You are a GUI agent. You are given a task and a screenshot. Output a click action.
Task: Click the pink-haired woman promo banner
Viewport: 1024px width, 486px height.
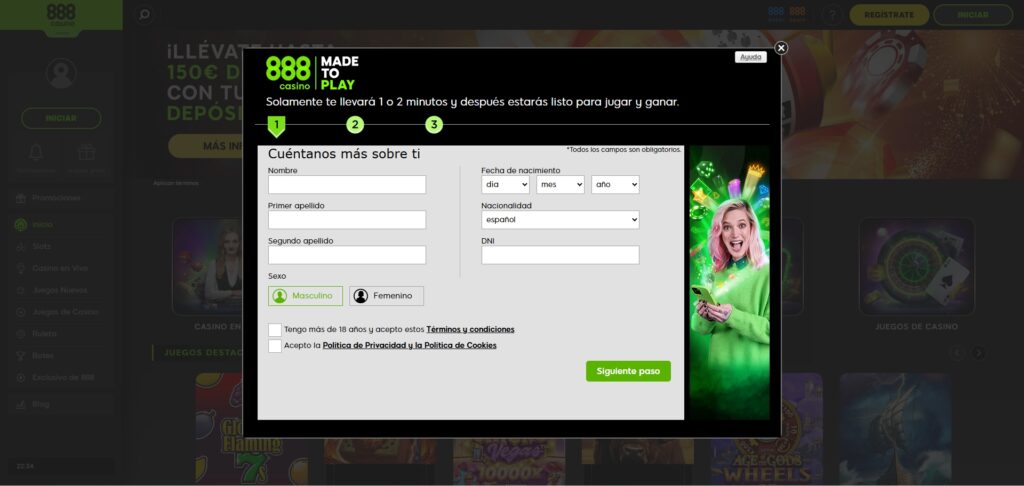coord(729,282)
